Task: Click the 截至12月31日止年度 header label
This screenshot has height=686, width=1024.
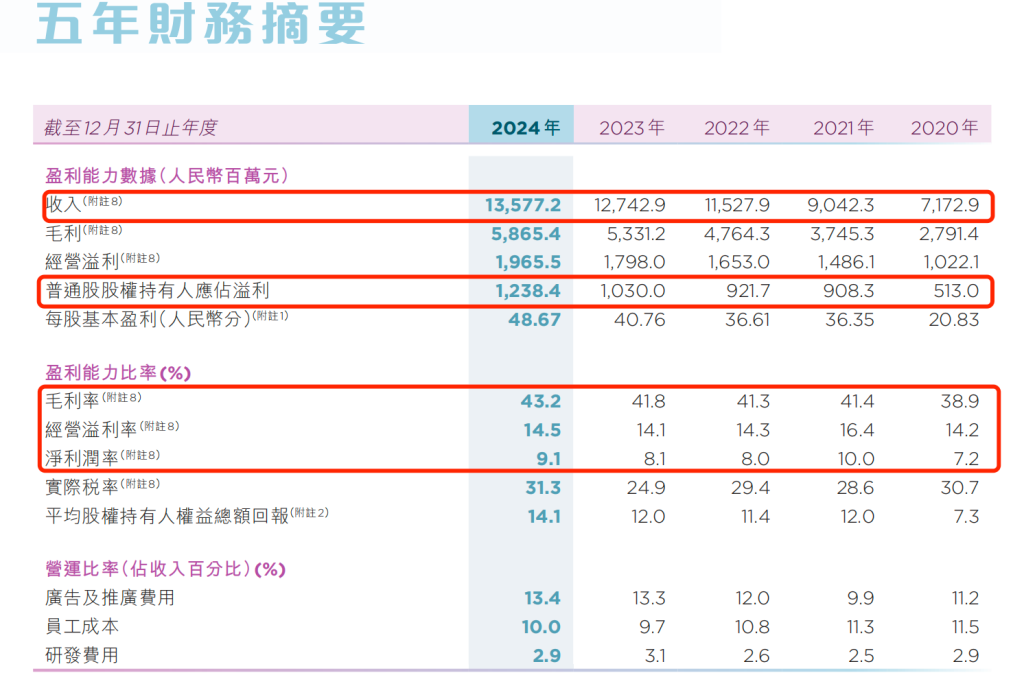Action: [130, 128]
